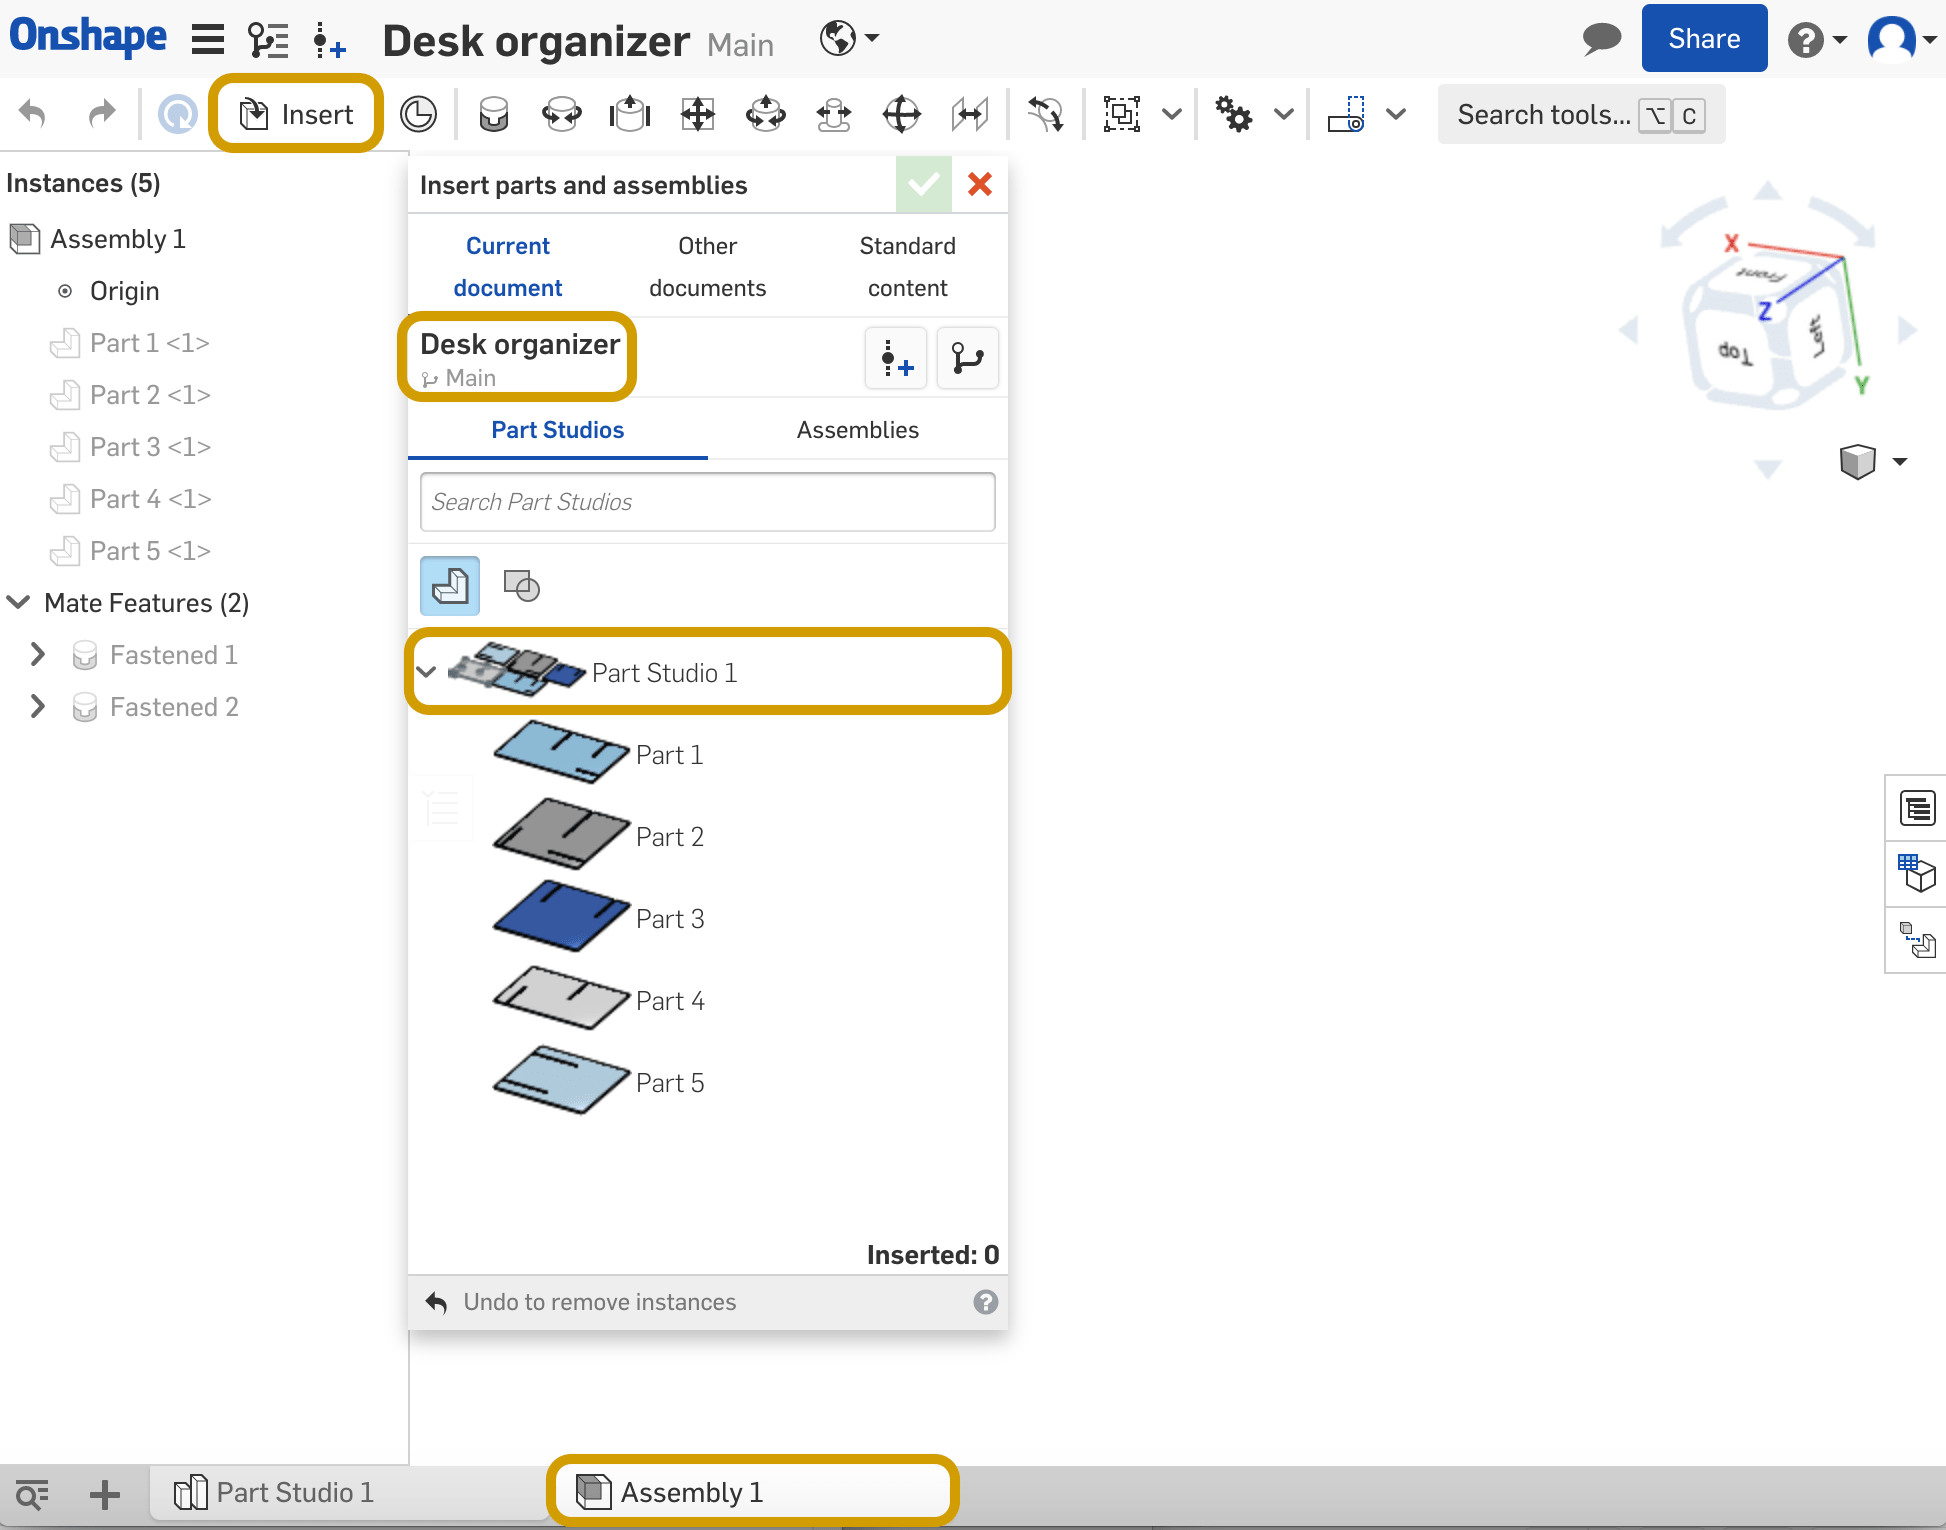Viewport: 1946px width, 1530px height.
Task: Expand the Fastened 1 mate
Action: tap(37, 654)
